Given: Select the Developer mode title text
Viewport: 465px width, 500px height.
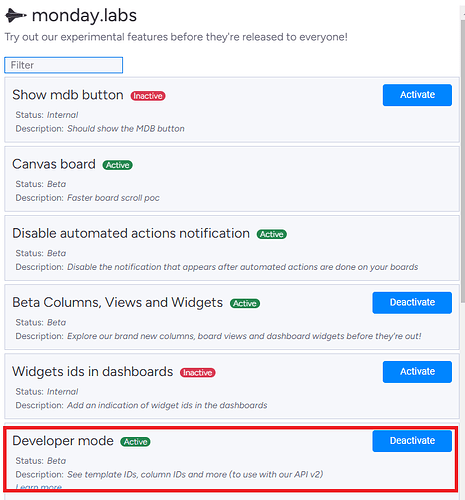Looking at the screenshot, I should pos(63,441).
